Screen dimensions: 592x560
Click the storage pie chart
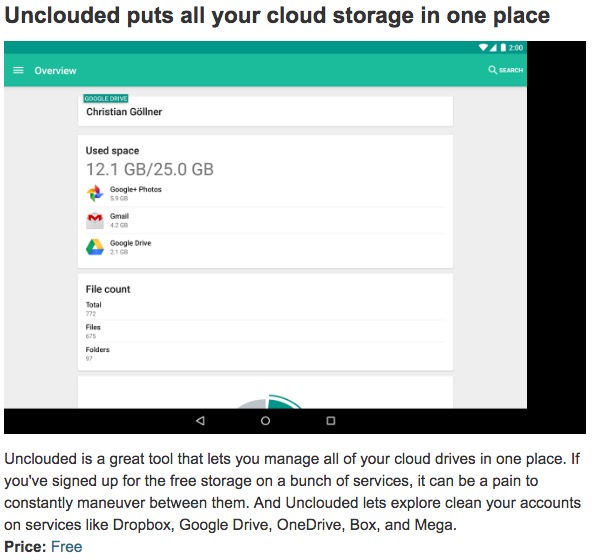click(268, 401)
